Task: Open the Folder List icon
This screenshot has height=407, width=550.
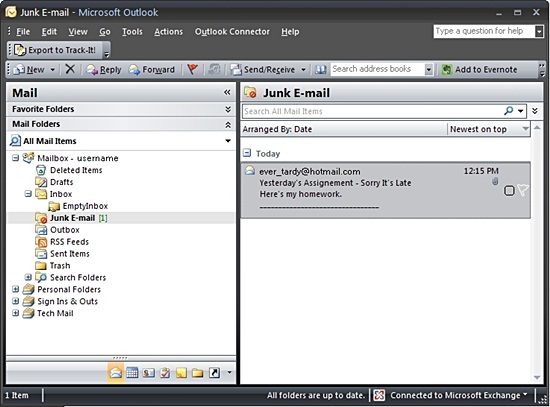Action: 197,373
